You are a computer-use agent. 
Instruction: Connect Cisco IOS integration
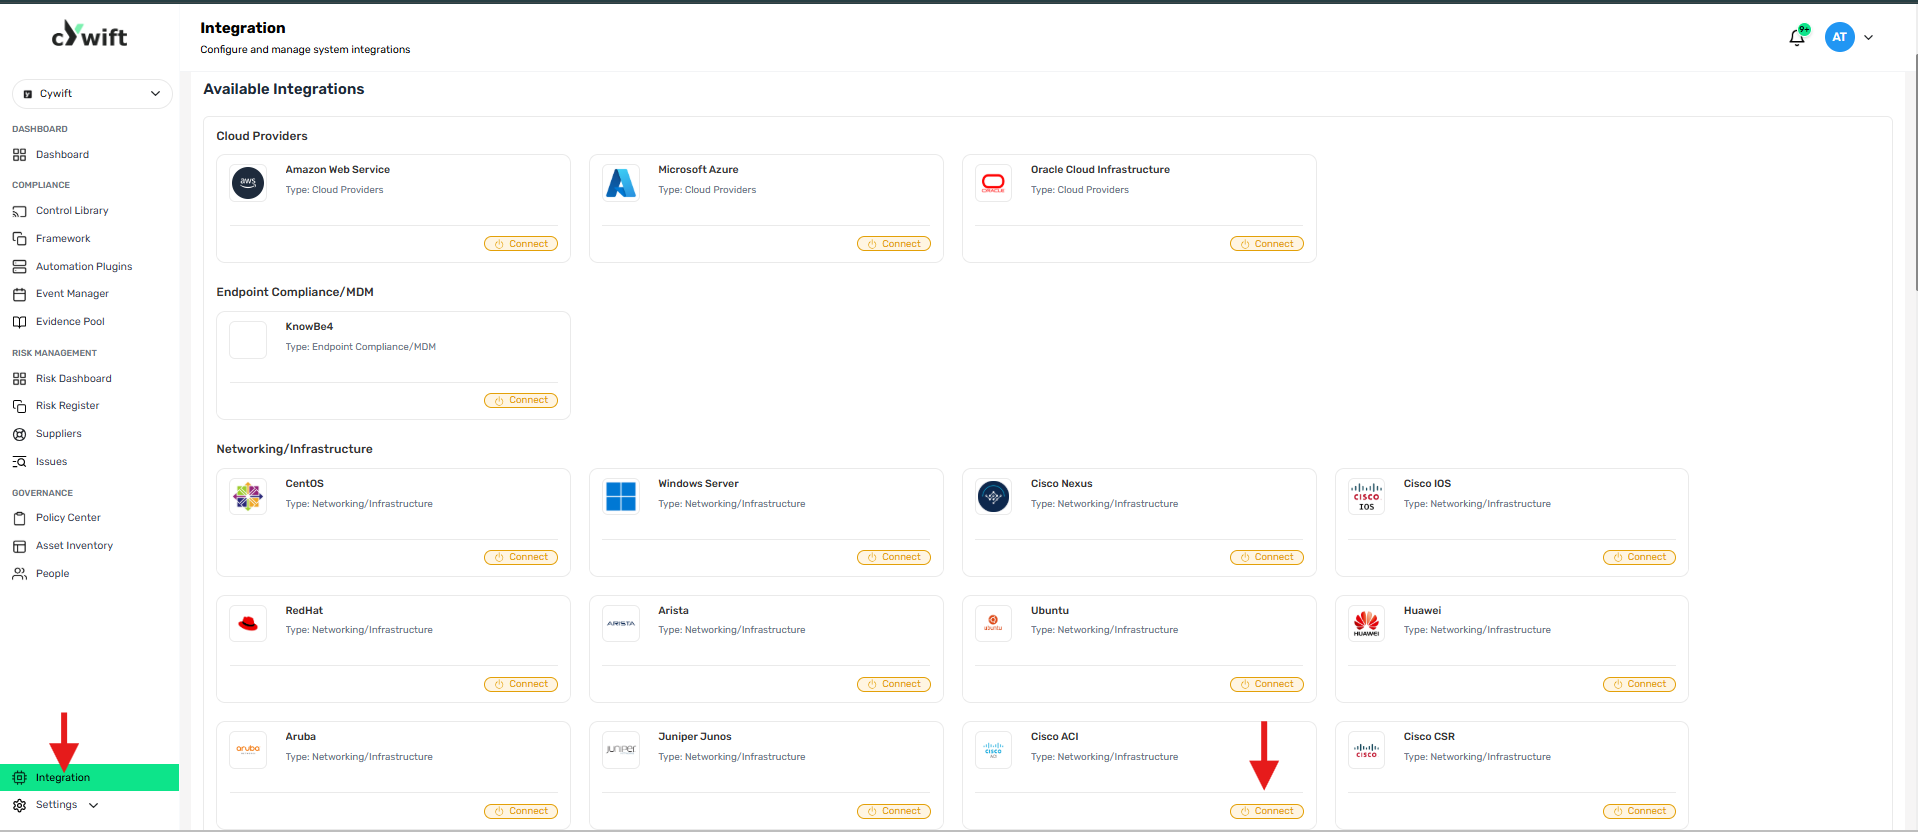[1639, 557]
